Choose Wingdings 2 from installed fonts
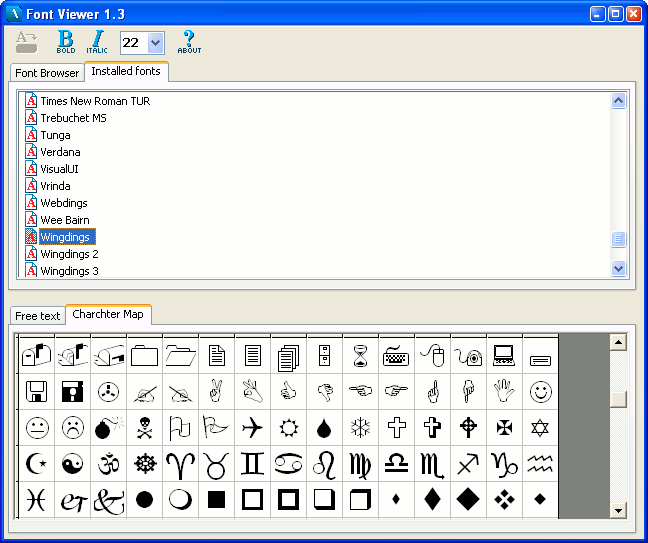648x543 pixels. coord(69,254)
